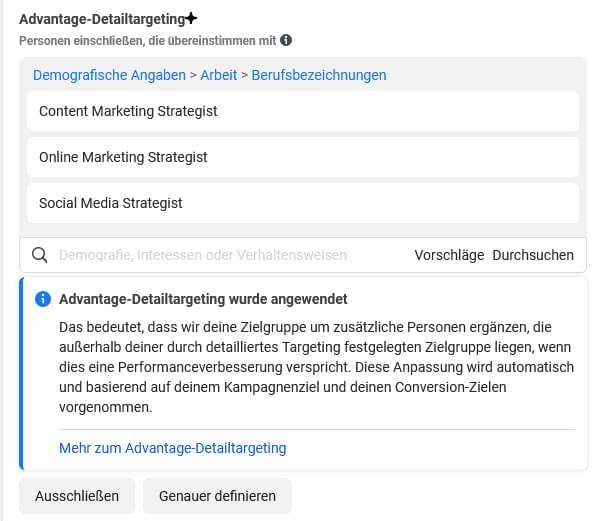
Task: Click the 'Advantage-Detailtargeting' section title
Action: coord(102,19)
